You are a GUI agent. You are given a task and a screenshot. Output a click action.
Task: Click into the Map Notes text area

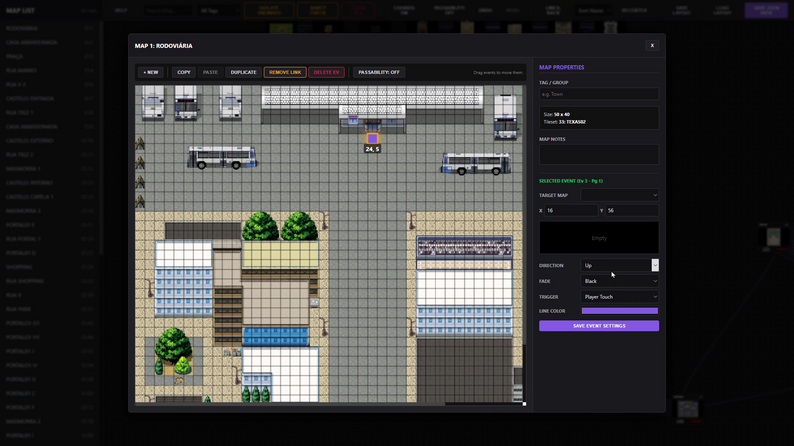tap(599, 154)
